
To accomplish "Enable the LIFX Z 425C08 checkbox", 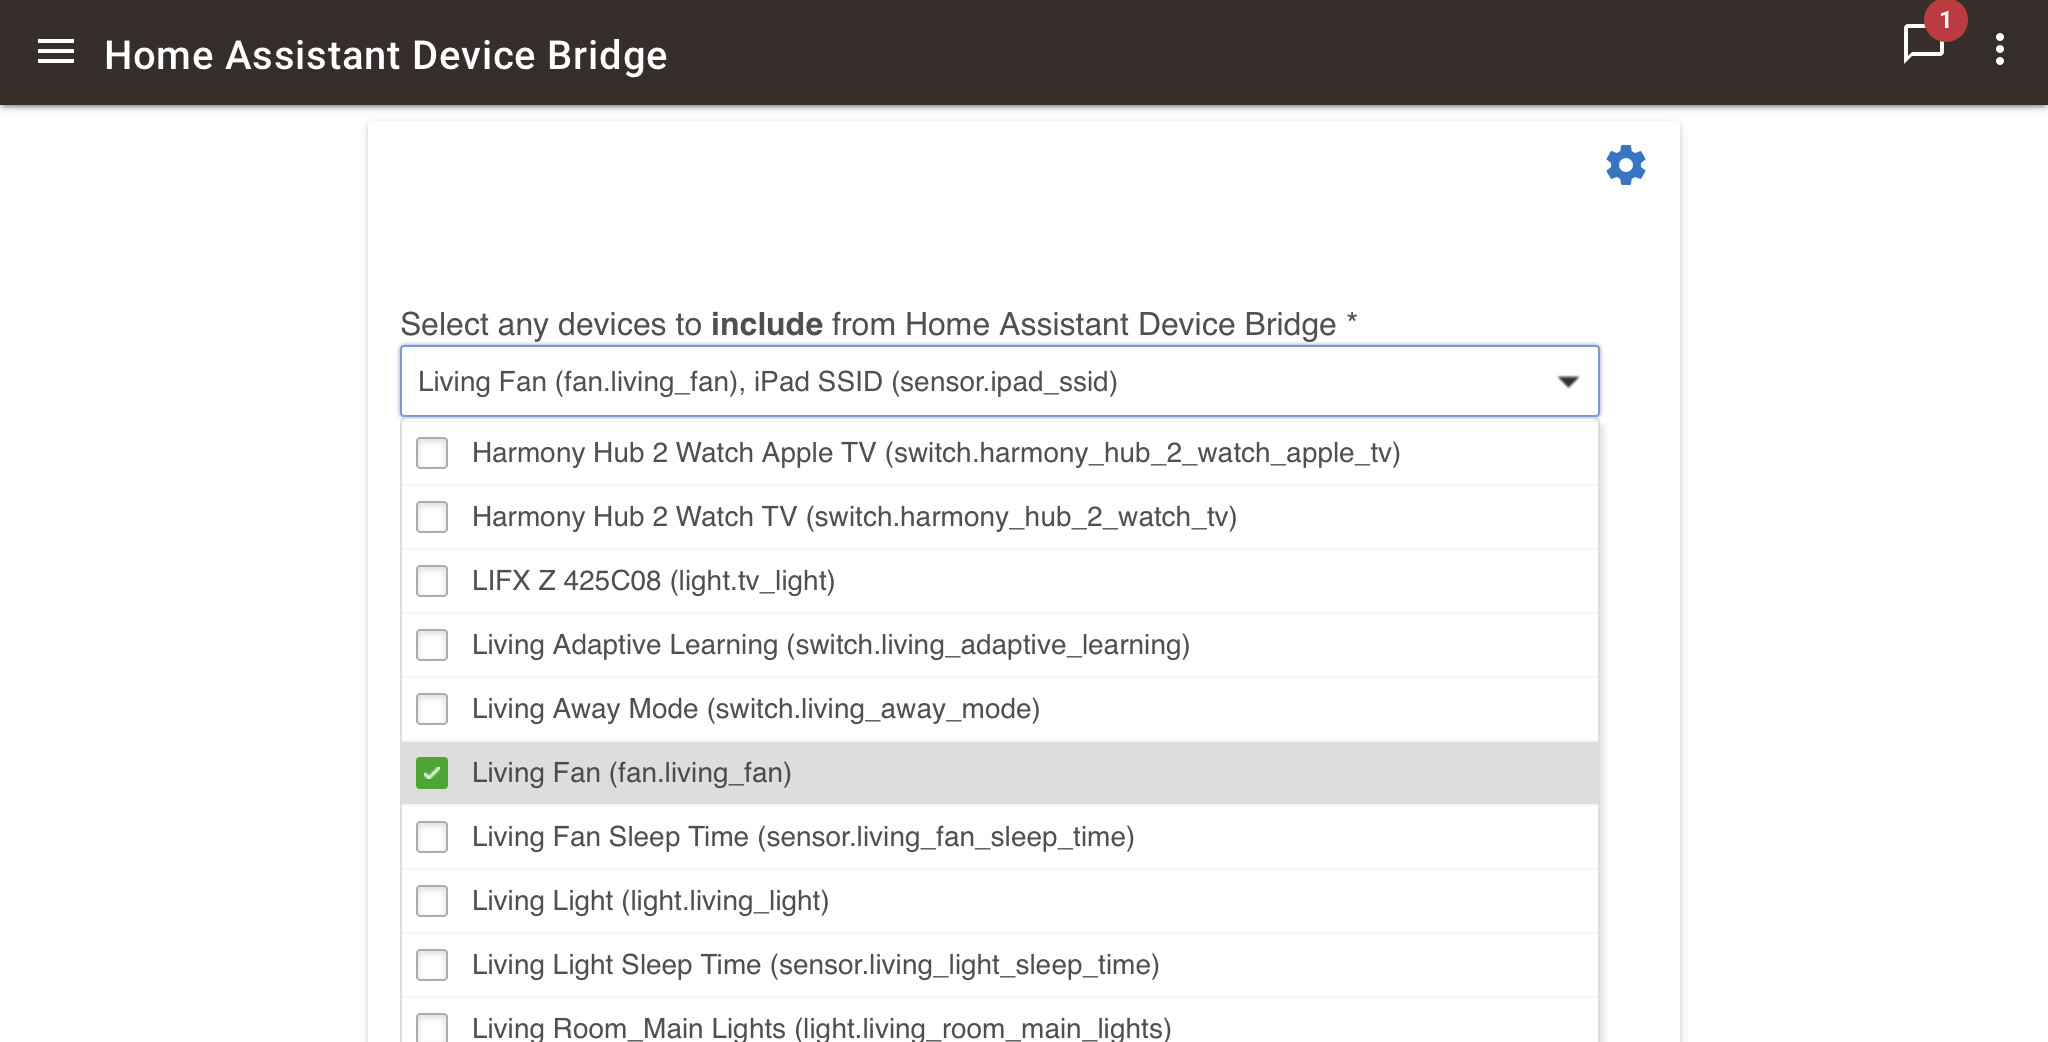I will click(432, 581).
